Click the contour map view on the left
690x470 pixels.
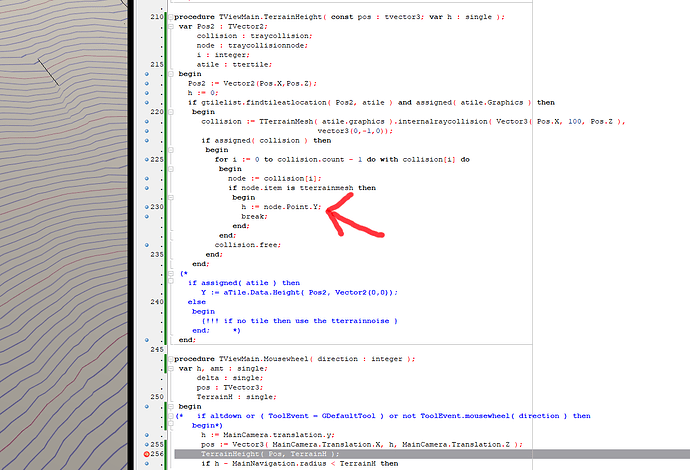63,235
